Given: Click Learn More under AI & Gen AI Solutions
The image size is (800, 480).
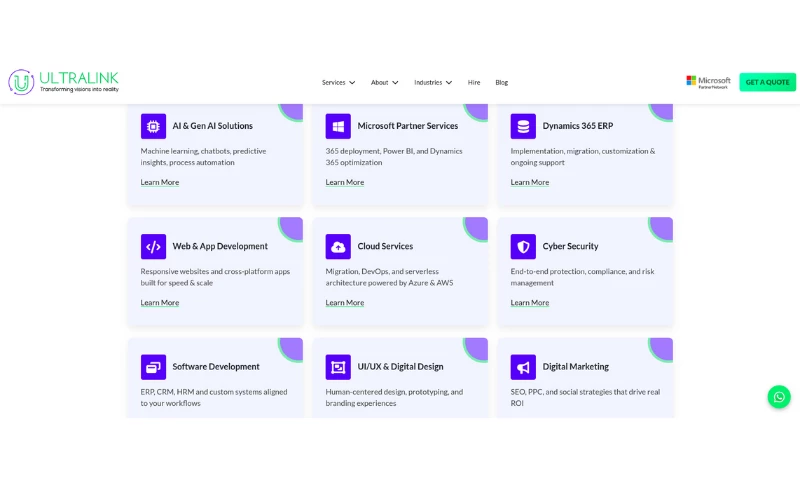Looking at the screenshot, I should (160, 182).
